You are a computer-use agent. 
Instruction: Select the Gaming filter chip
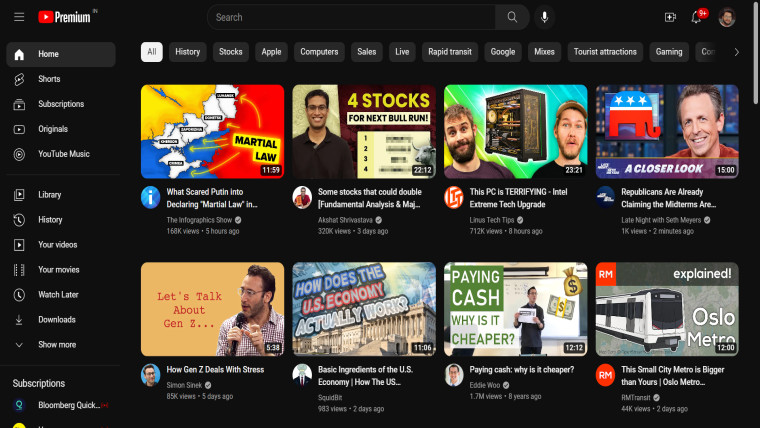point(669,52)
